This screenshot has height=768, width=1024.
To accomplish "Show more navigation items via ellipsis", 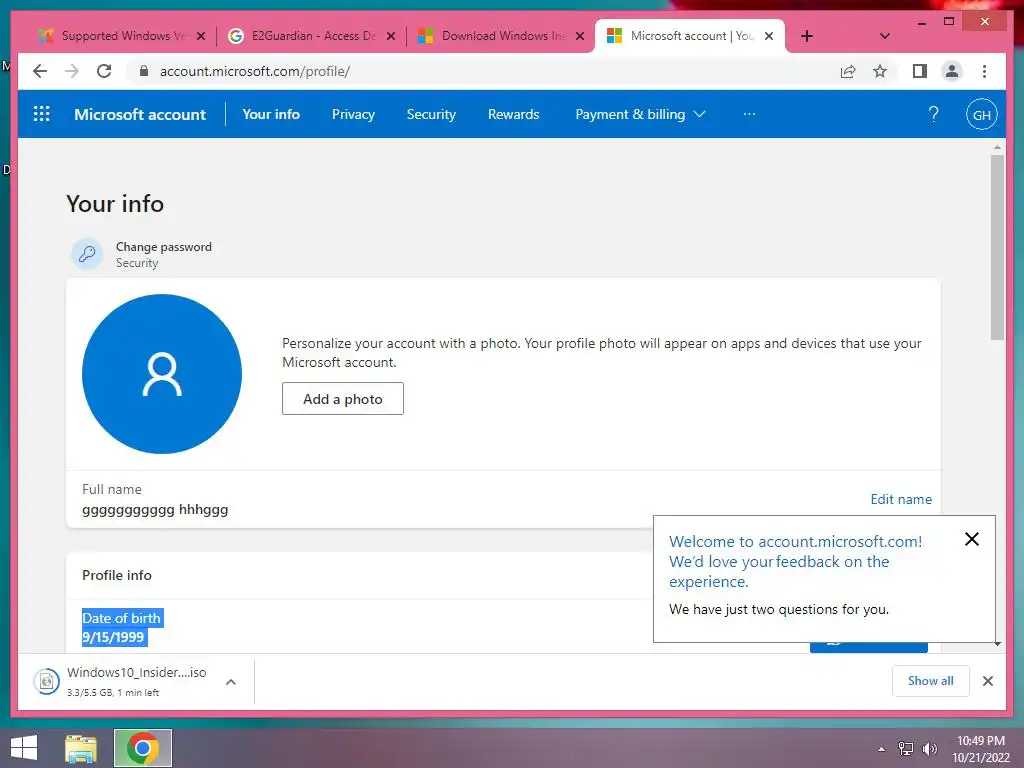I will [x=749, y=114].
